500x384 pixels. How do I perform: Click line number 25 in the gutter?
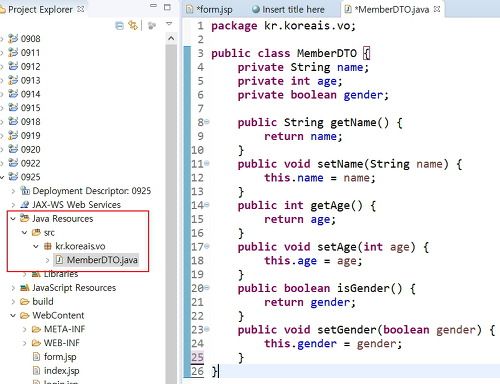pyautogui.click(x=197, y=357)
